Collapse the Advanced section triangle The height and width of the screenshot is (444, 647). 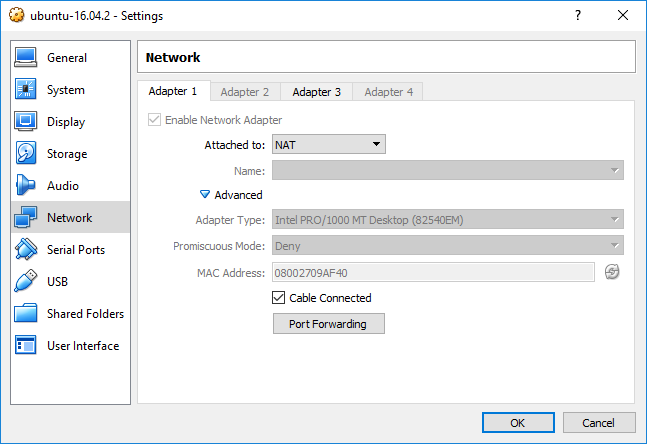[205, 194]
